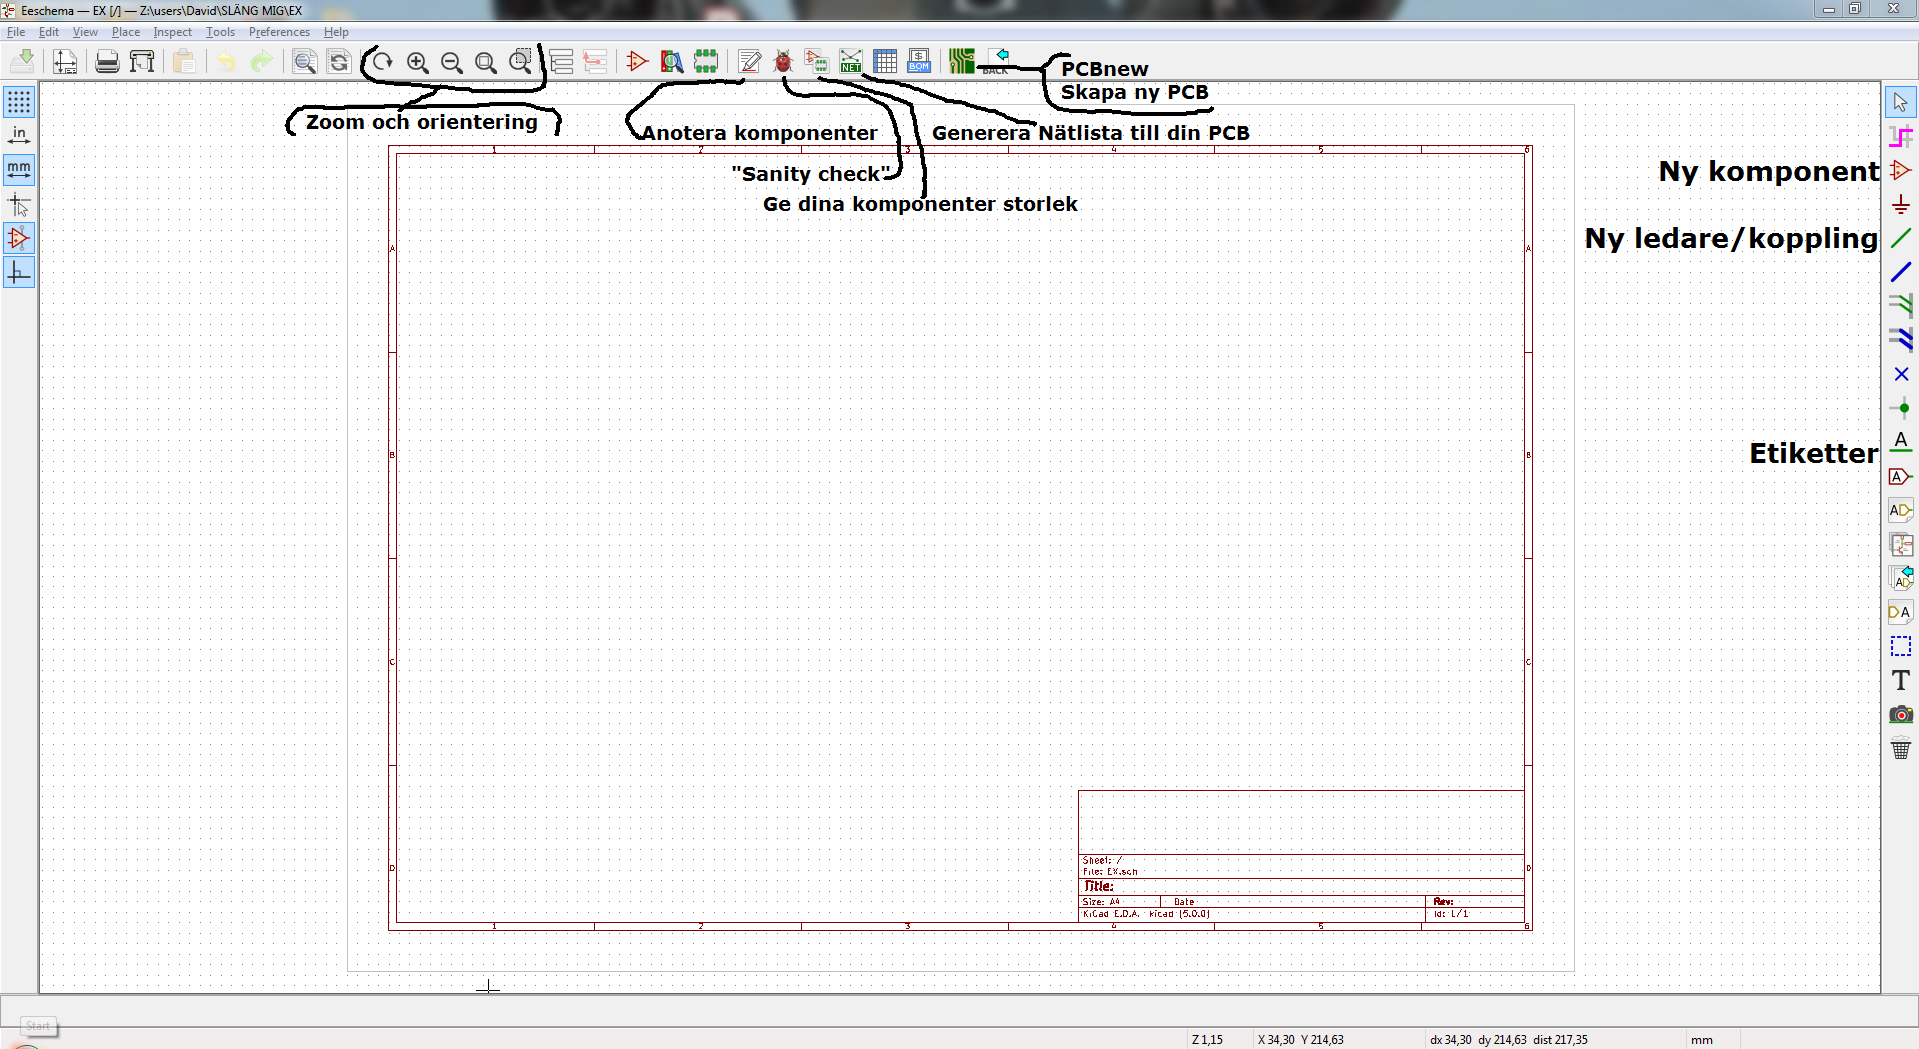Viewport: 1919px width, 1049px height.
Task: Open the Inspect menu
Action: [x=172, y=32]
